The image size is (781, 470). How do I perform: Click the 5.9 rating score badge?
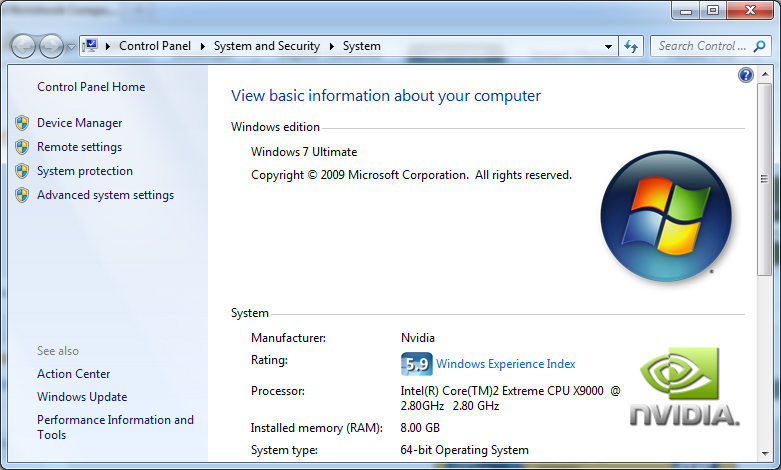click(x=416, y=364)
